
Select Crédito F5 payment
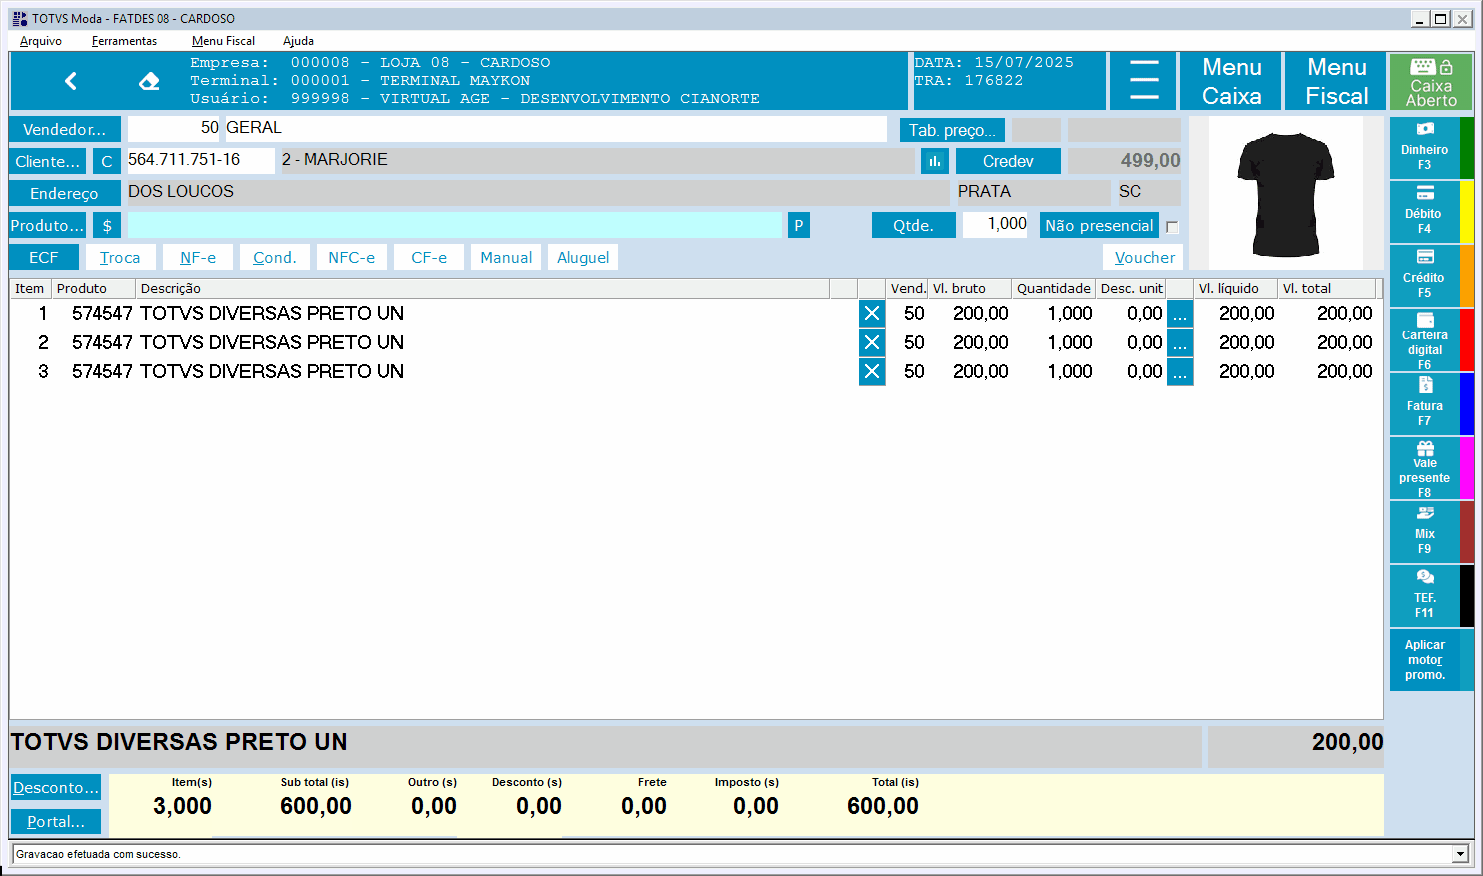click(x=1424, y=276)
